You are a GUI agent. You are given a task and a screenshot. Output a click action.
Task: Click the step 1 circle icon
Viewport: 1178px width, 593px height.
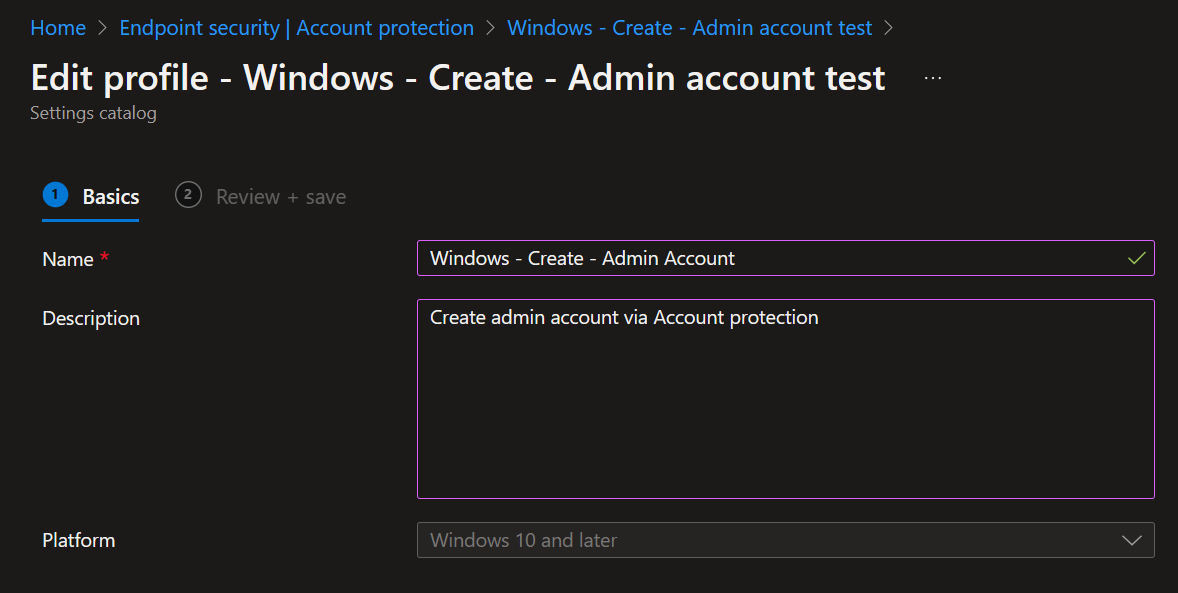[x=55, y=195]
